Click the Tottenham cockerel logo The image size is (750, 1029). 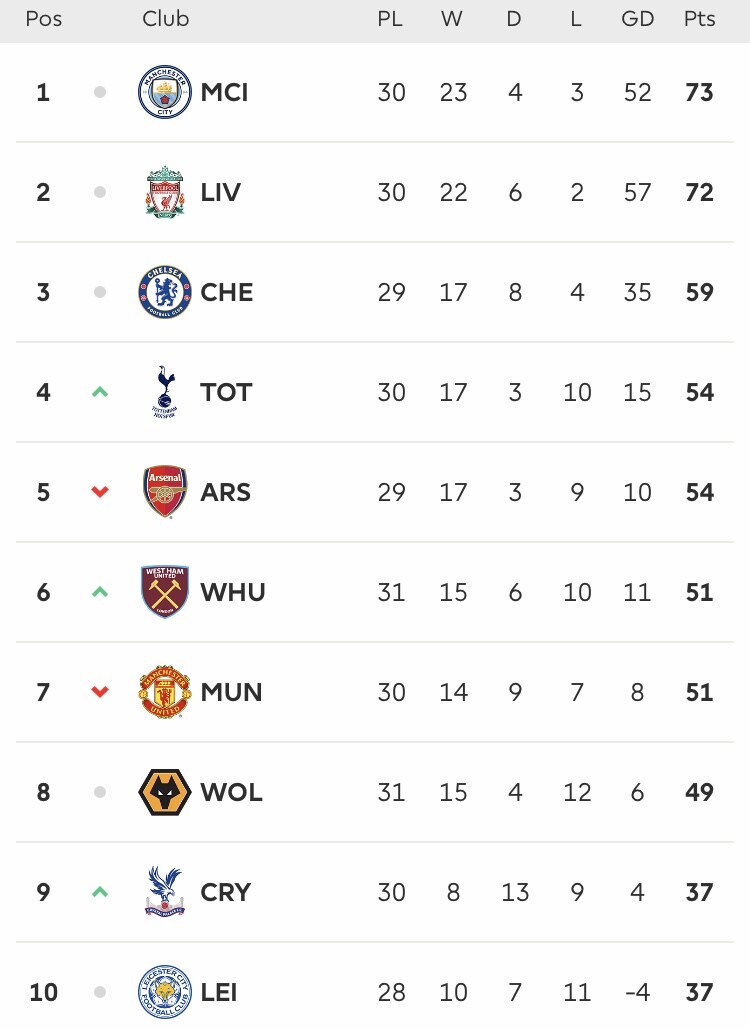tap(165, 392)
